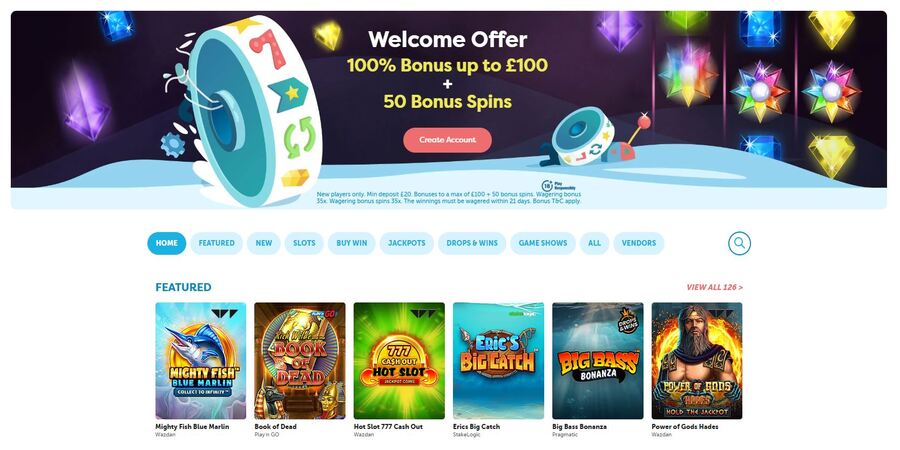Show the DROPS & WINS games
Viewport: 900px width, 450px height.
pyautogui.click(x=472, y=243)
